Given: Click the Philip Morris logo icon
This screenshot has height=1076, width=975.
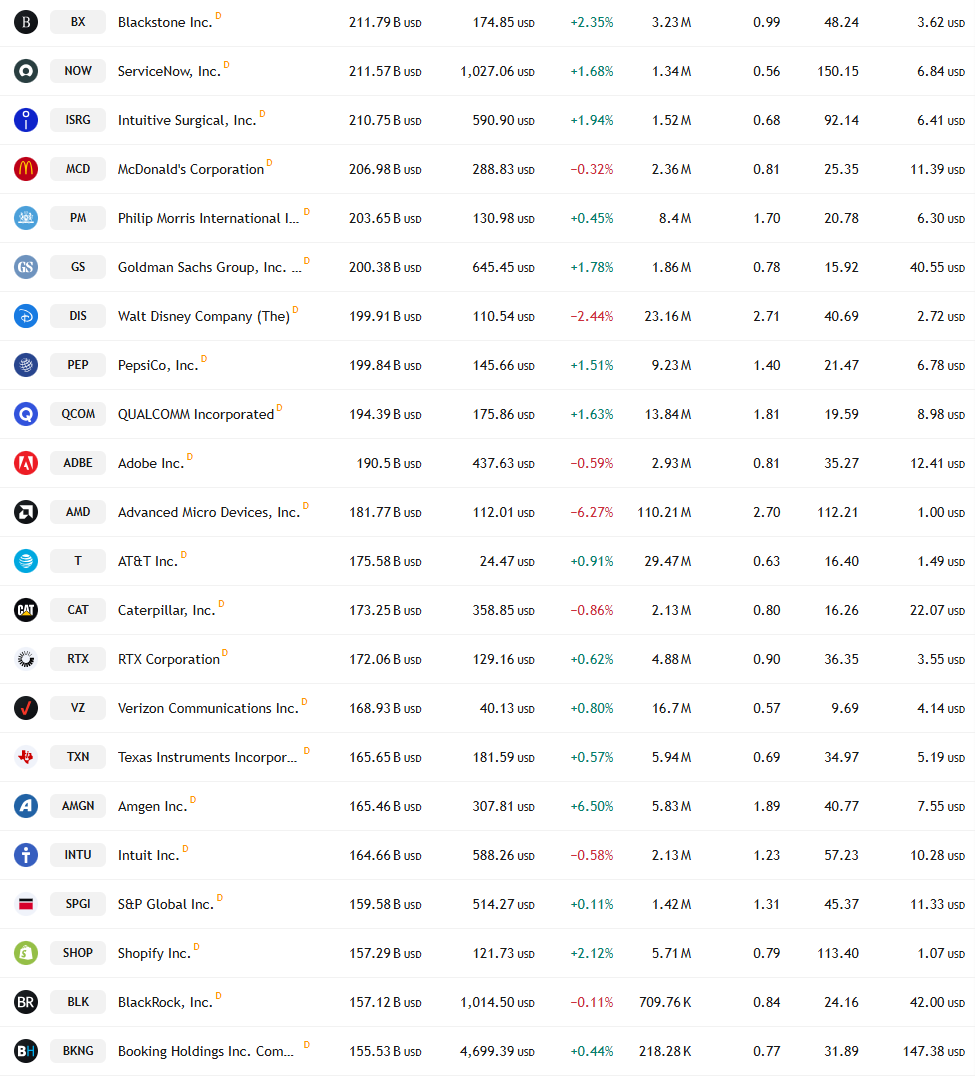Looking at the screenshot, I should (26, 218).
